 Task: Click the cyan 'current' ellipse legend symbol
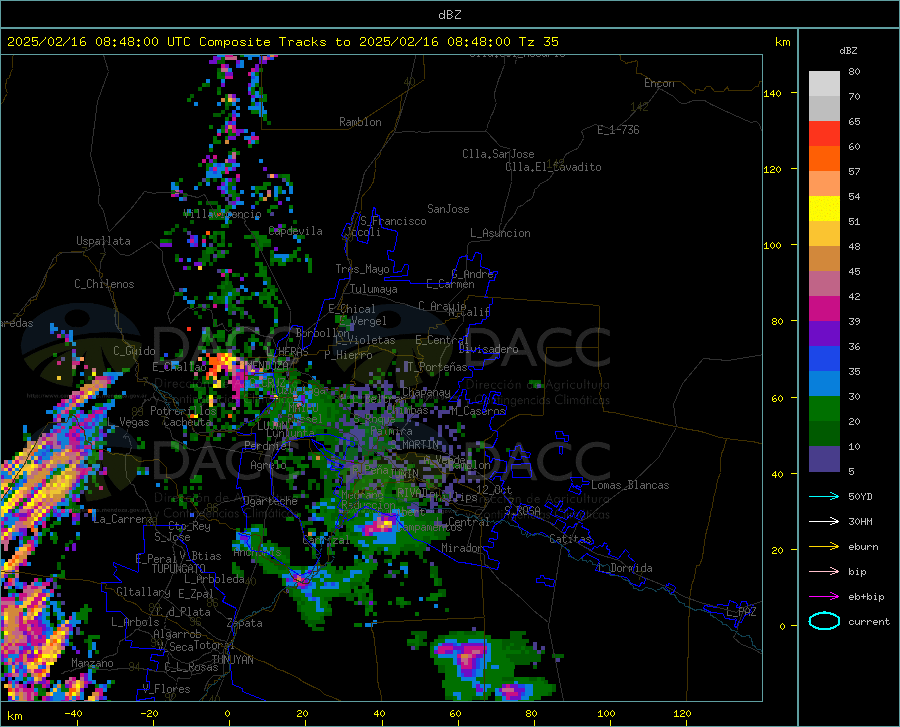click(x=824, y=621)
